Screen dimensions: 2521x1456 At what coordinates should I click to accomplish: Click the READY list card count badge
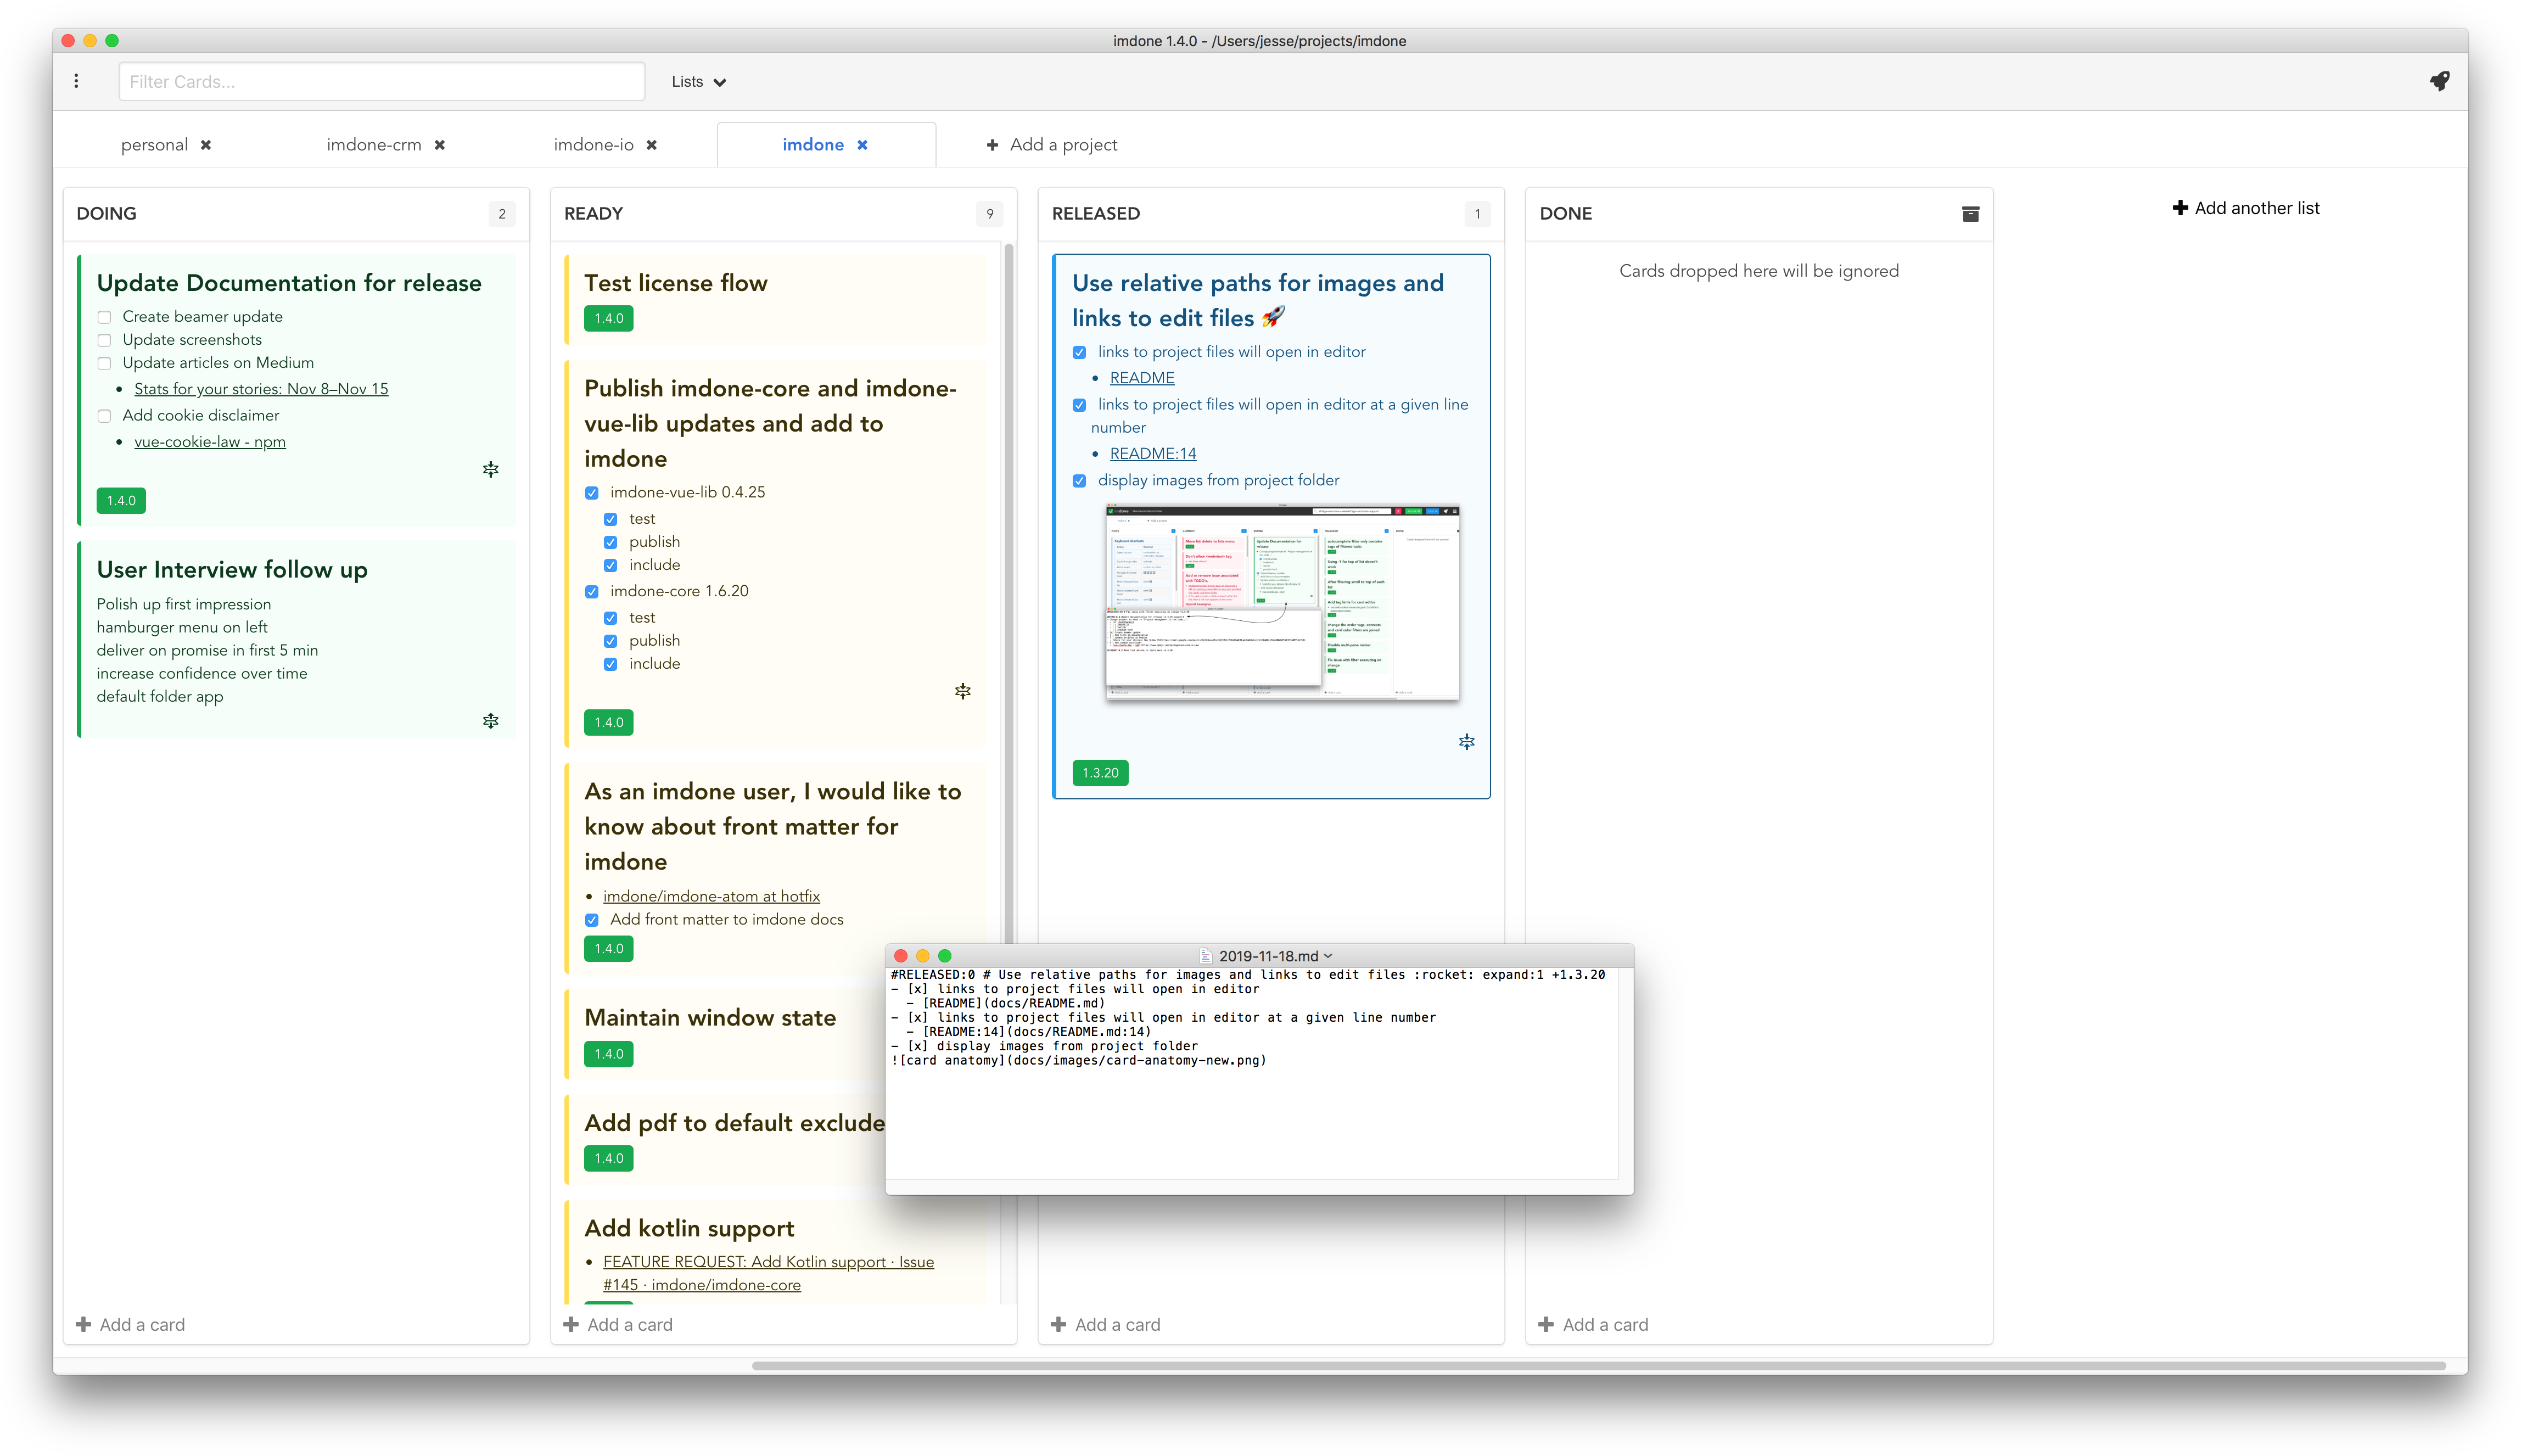tap(990, 213)
